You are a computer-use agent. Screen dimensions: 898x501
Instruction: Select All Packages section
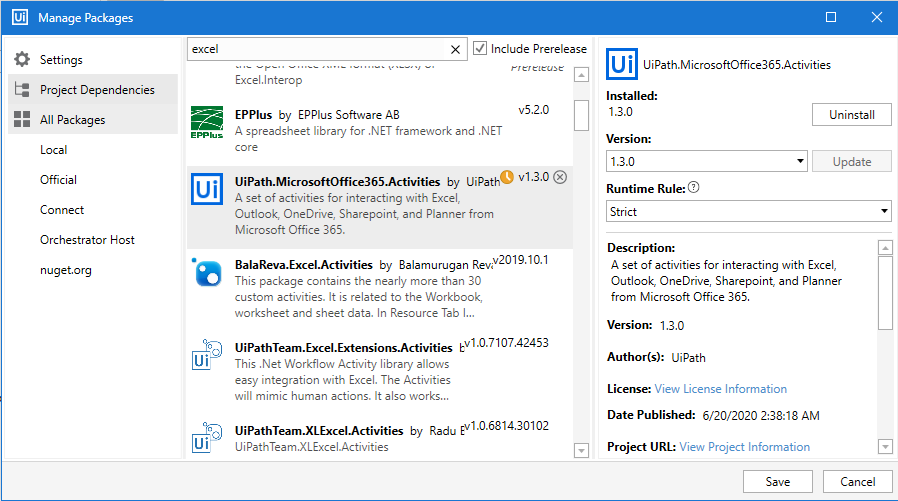click(x=93, y=119)
